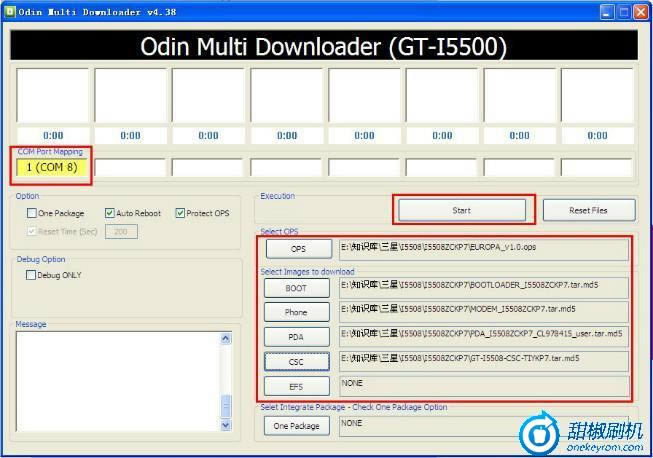Click the Message log scrollbar thumb

coord(226,406)
